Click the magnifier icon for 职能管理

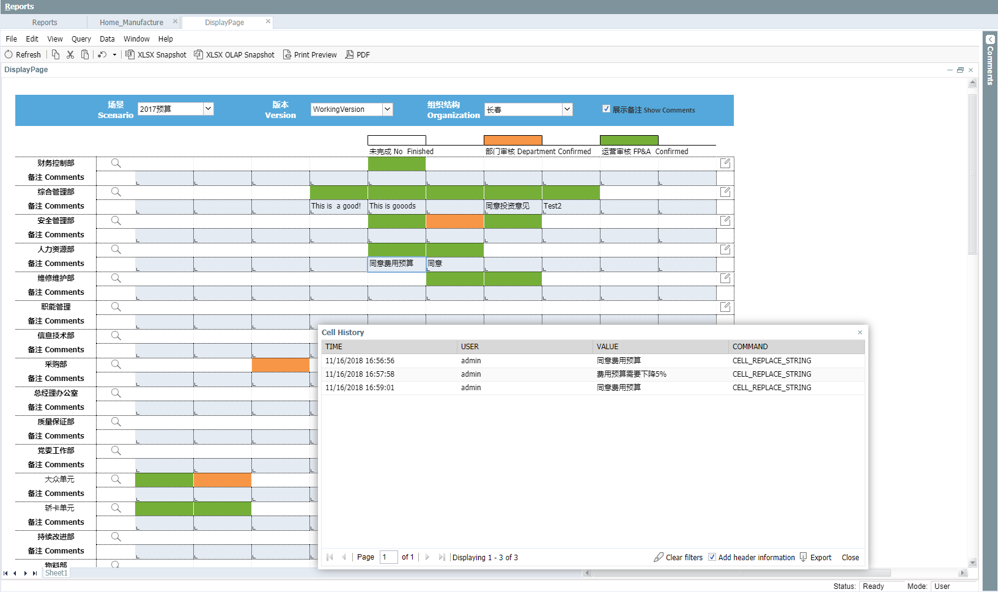116,307
